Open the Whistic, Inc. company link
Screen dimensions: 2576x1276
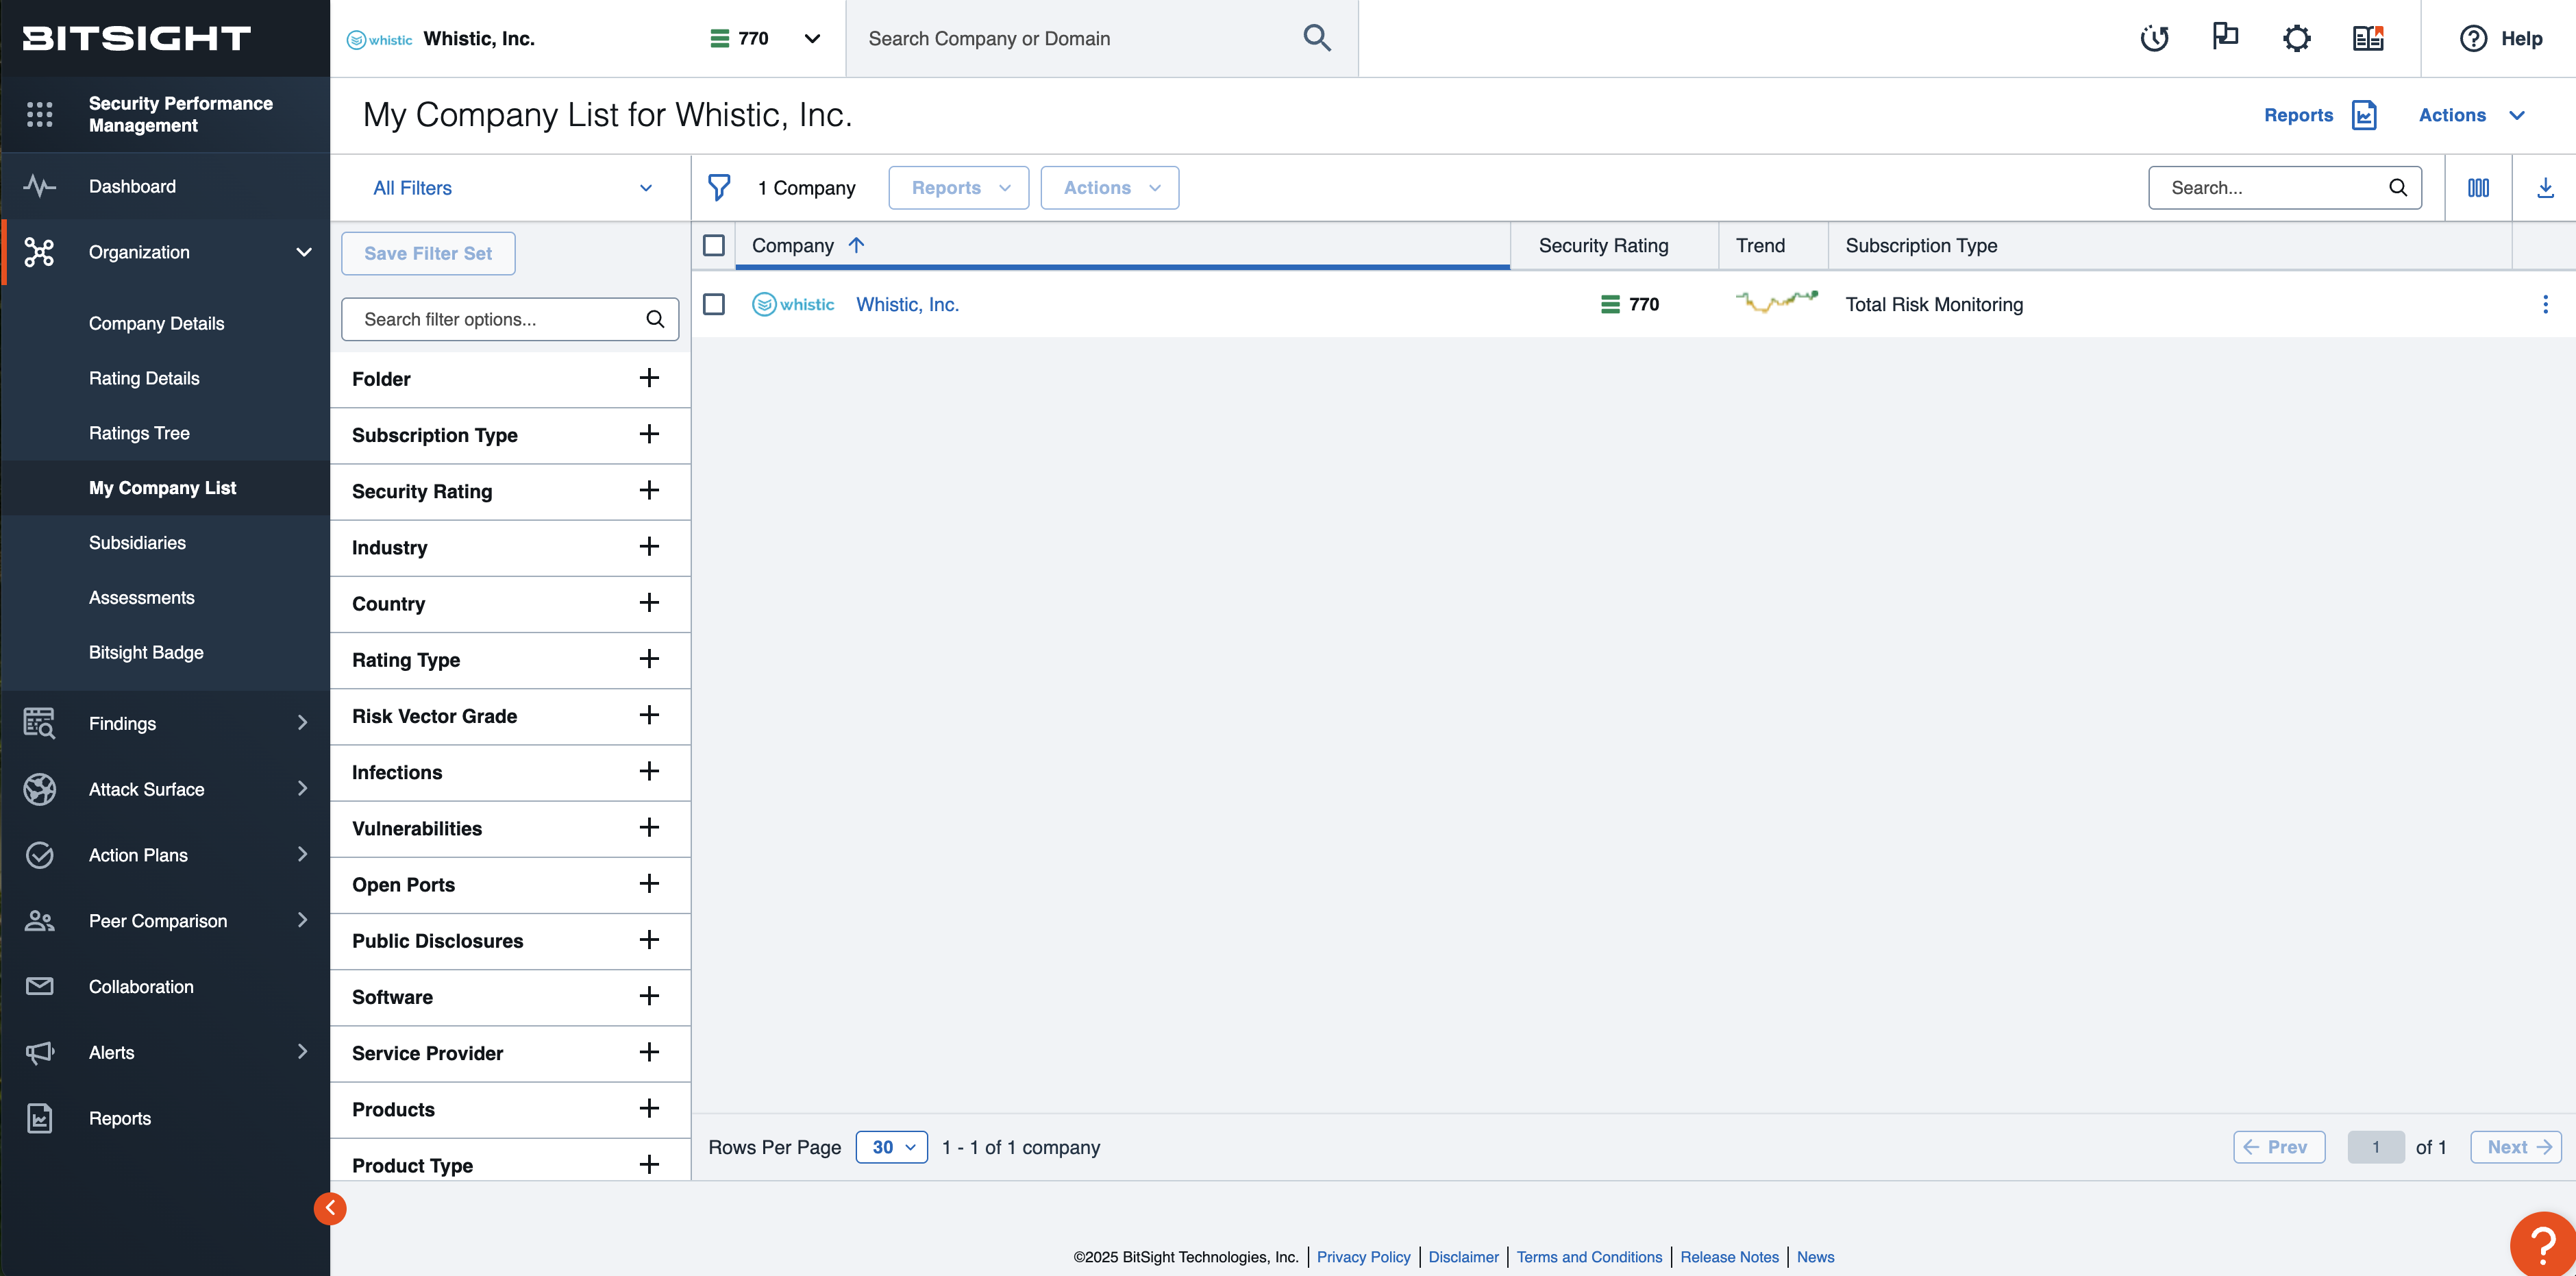click(907, 304)
